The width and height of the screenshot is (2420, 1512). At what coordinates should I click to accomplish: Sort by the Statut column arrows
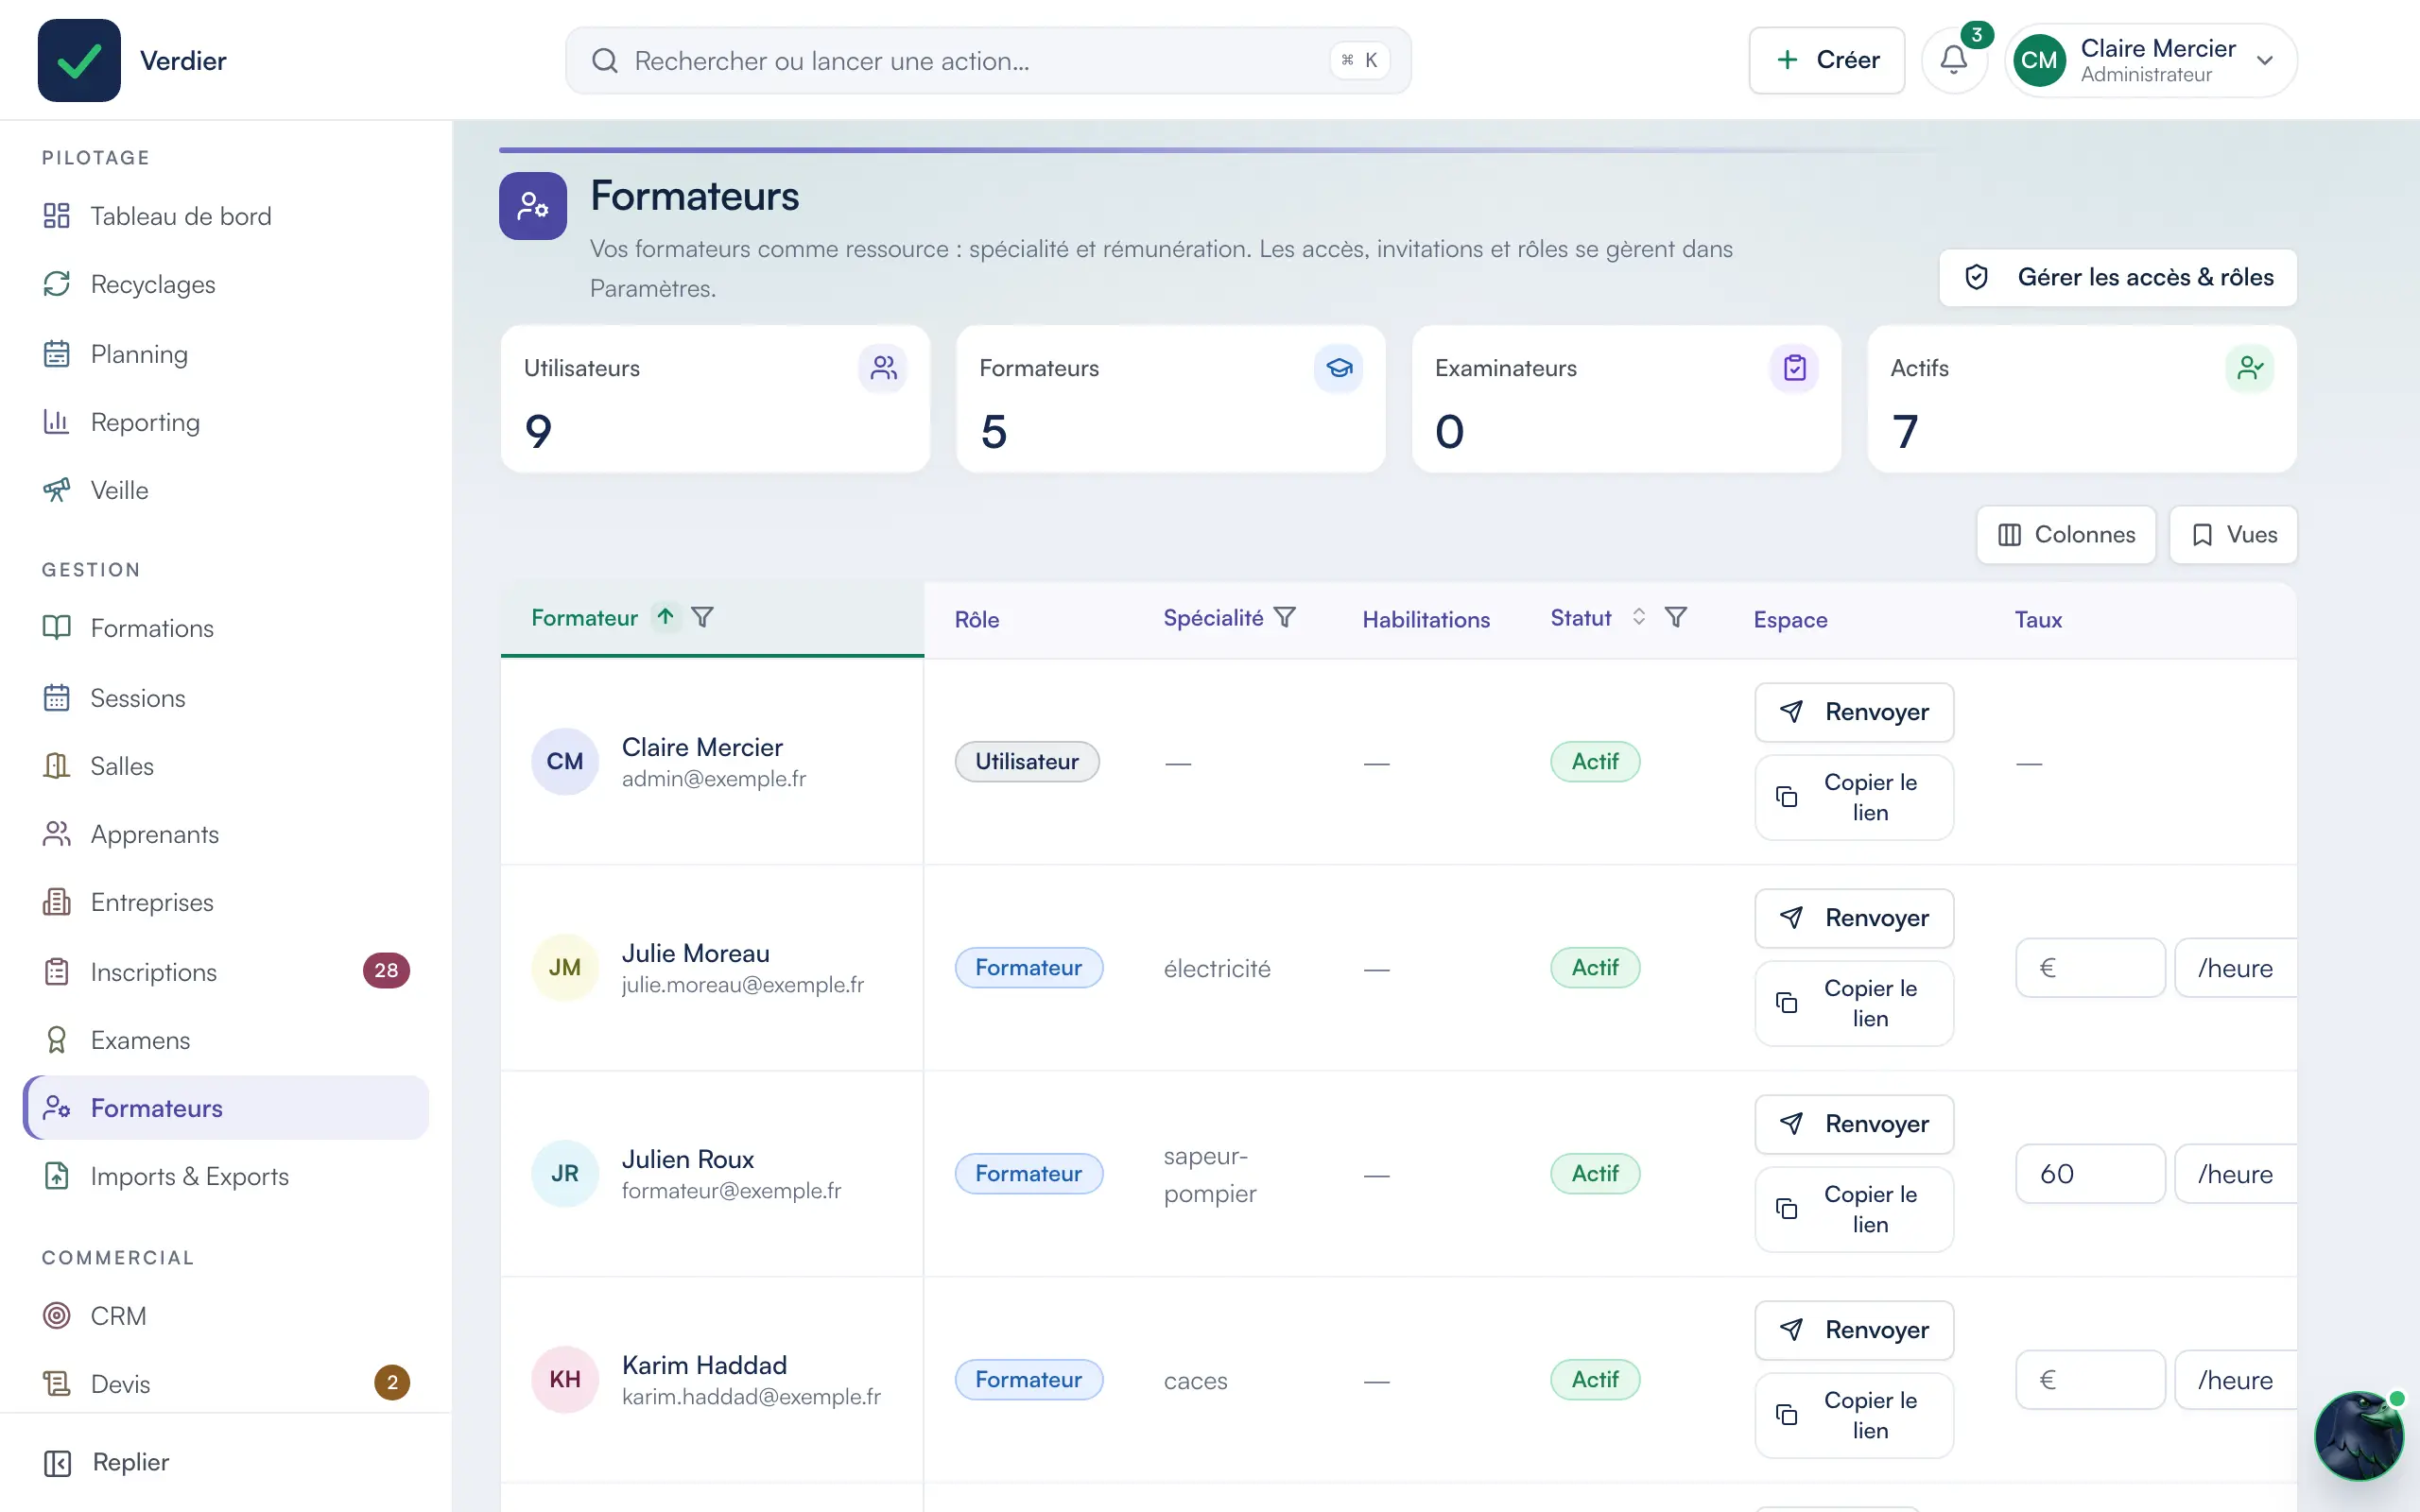(x=1638, y=617)
